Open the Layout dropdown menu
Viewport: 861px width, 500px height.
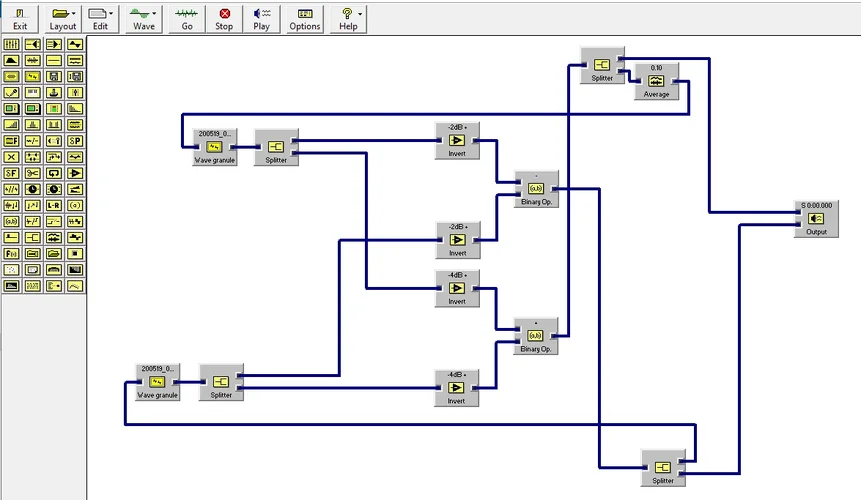coord(63,19)
